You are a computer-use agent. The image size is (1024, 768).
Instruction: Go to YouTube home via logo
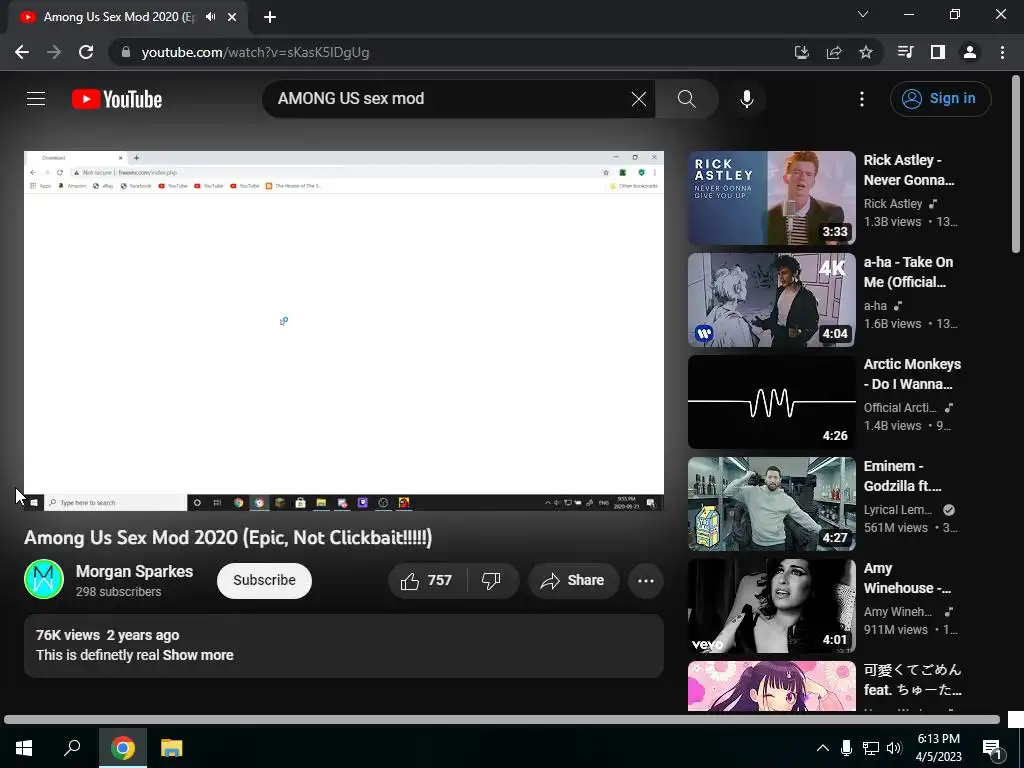(x=117, y=99)
